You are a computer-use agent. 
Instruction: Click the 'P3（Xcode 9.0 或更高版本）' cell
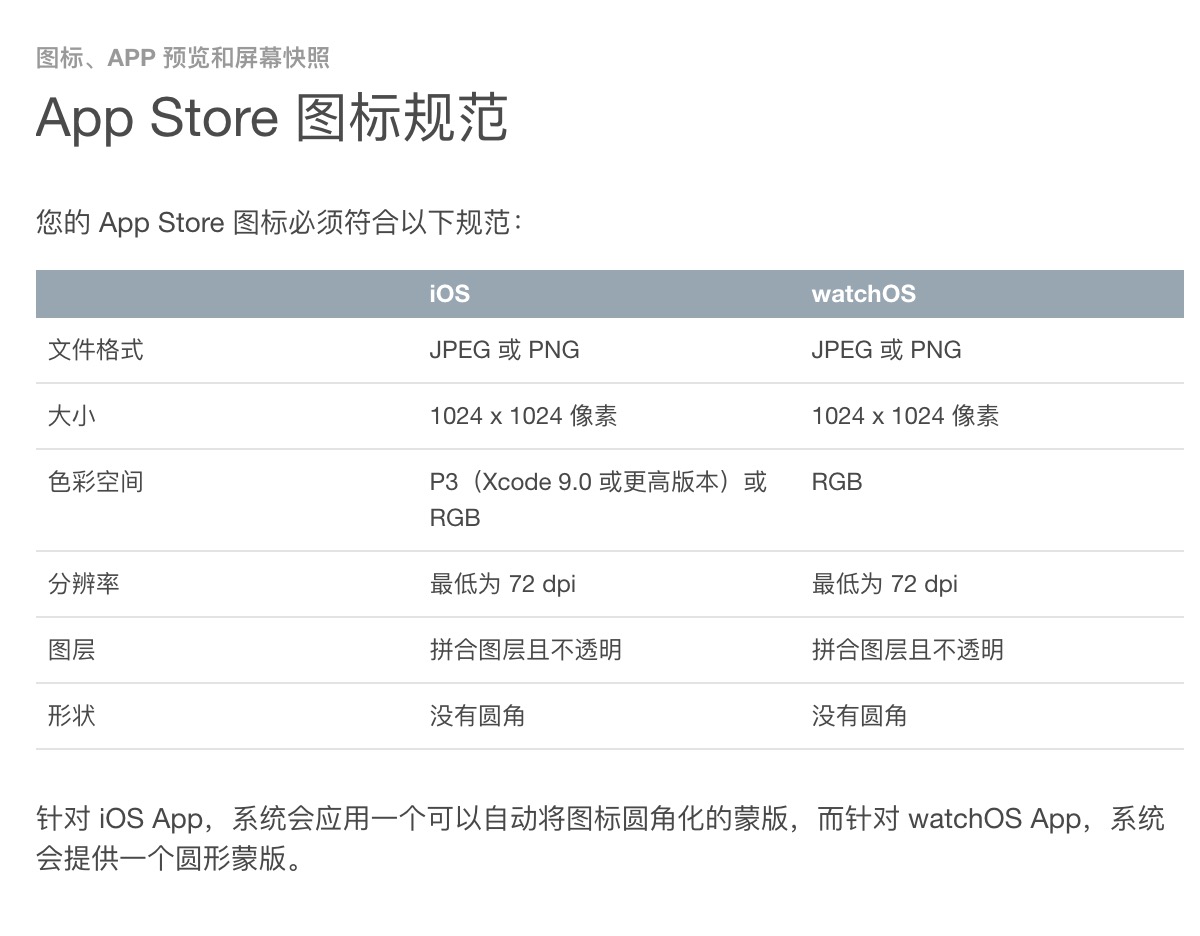tap(599, 500)
